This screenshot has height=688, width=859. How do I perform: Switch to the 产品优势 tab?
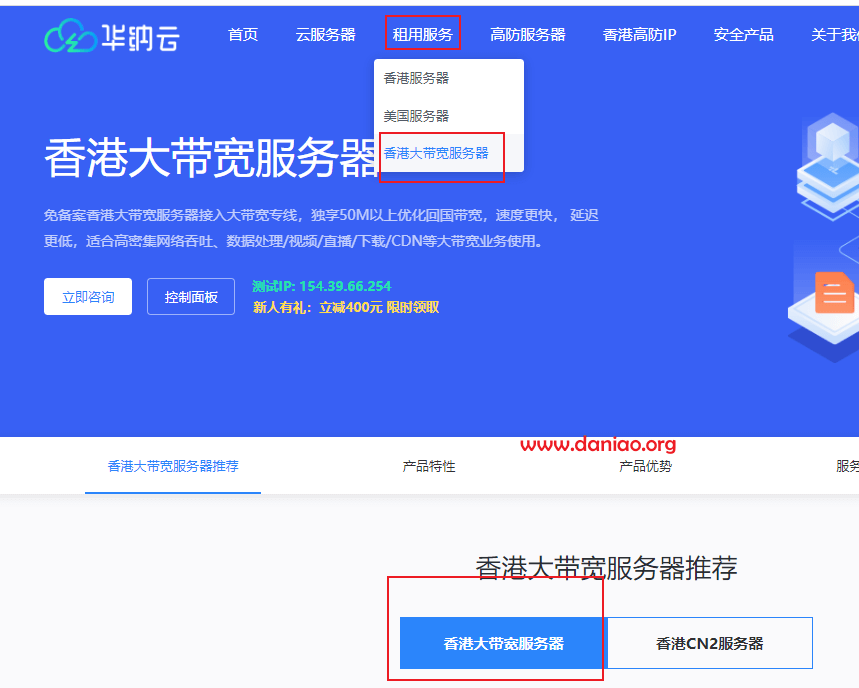(x=645, y=466)
